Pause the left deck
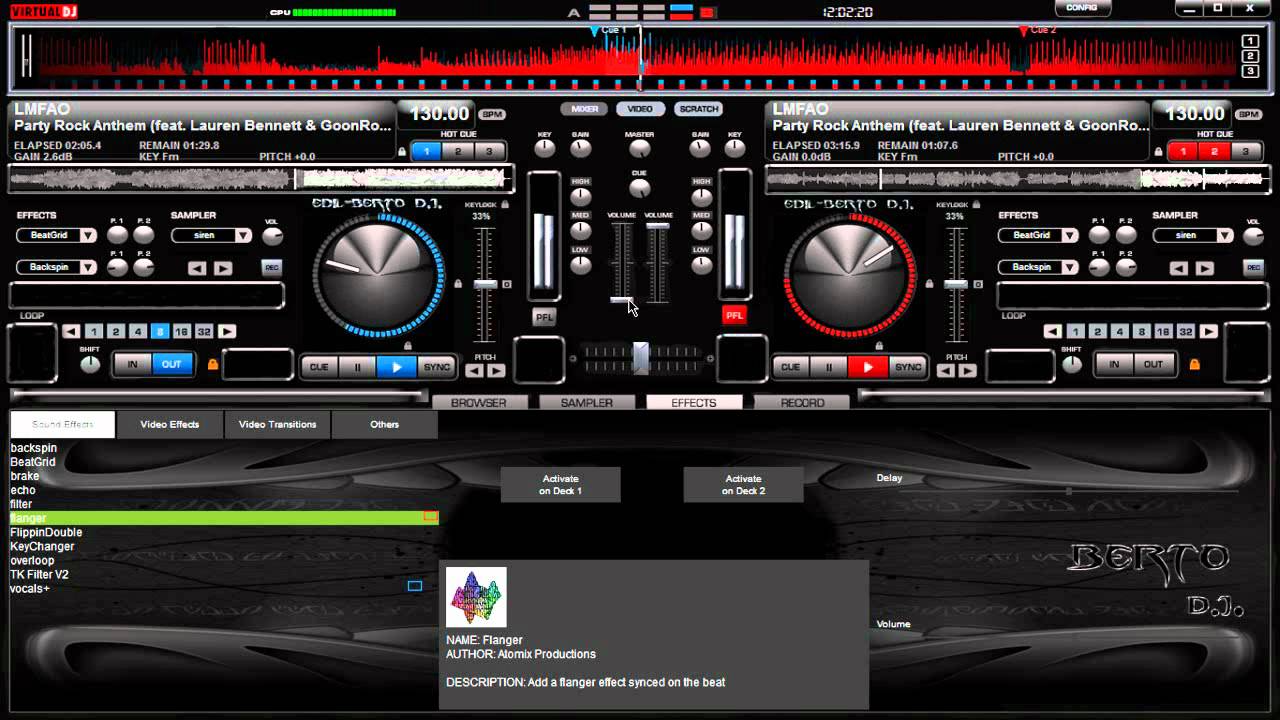This screenshot has height=720, width=1280. 358,367
